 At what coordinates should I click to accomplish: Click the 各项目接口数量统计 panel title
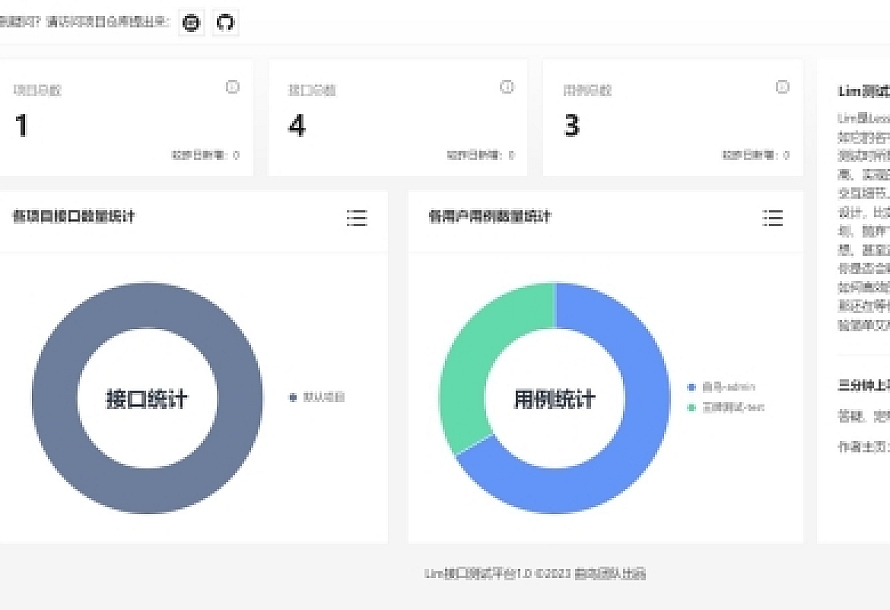[x=73, y=216]
